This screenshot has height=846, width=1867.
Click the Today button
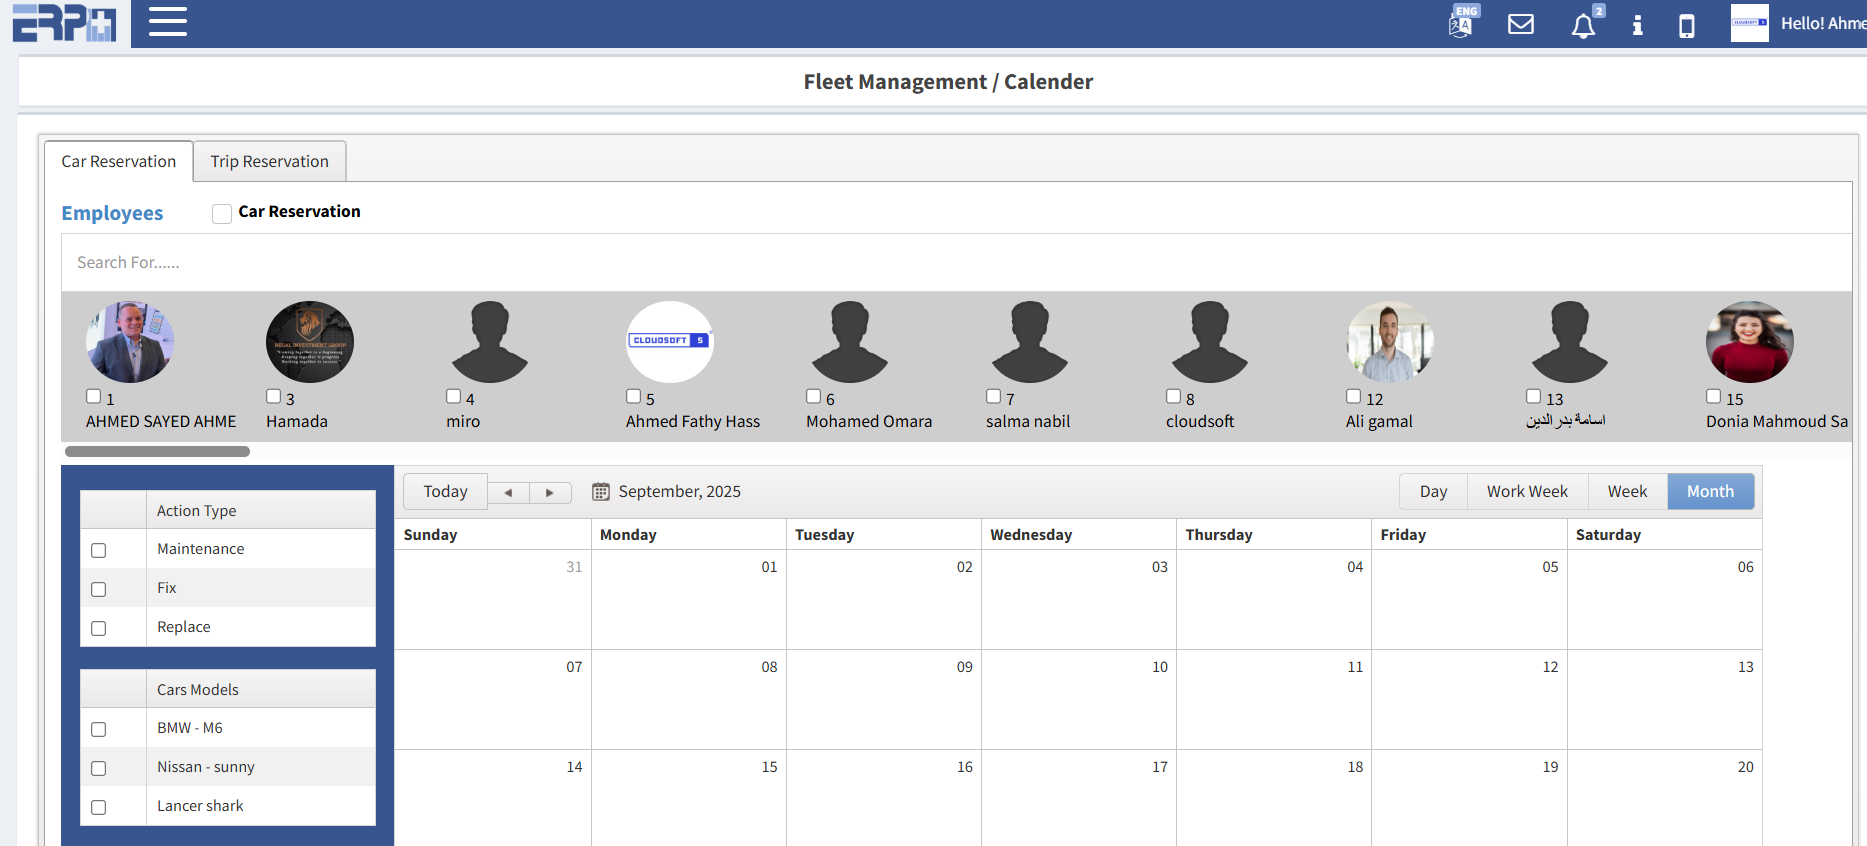445,492
